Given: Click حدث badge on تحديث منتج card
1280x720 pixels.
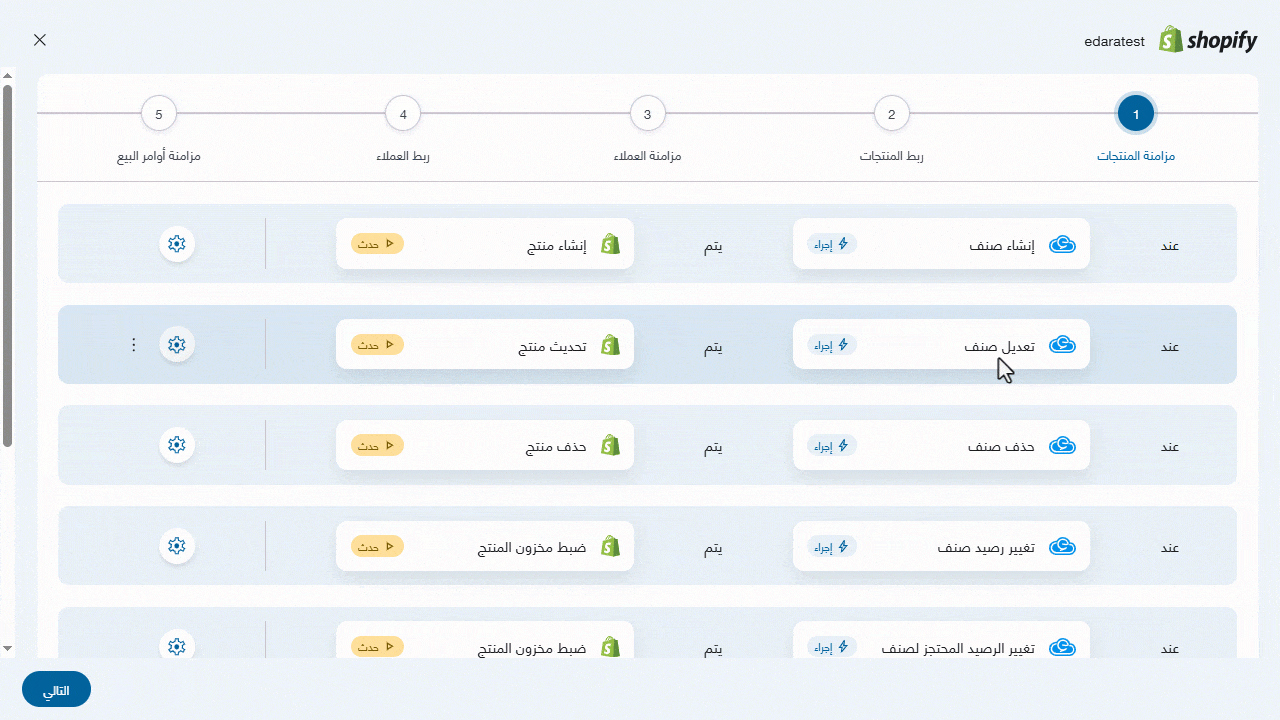Looking at the screenshot, I should click(x=377, y=345).
